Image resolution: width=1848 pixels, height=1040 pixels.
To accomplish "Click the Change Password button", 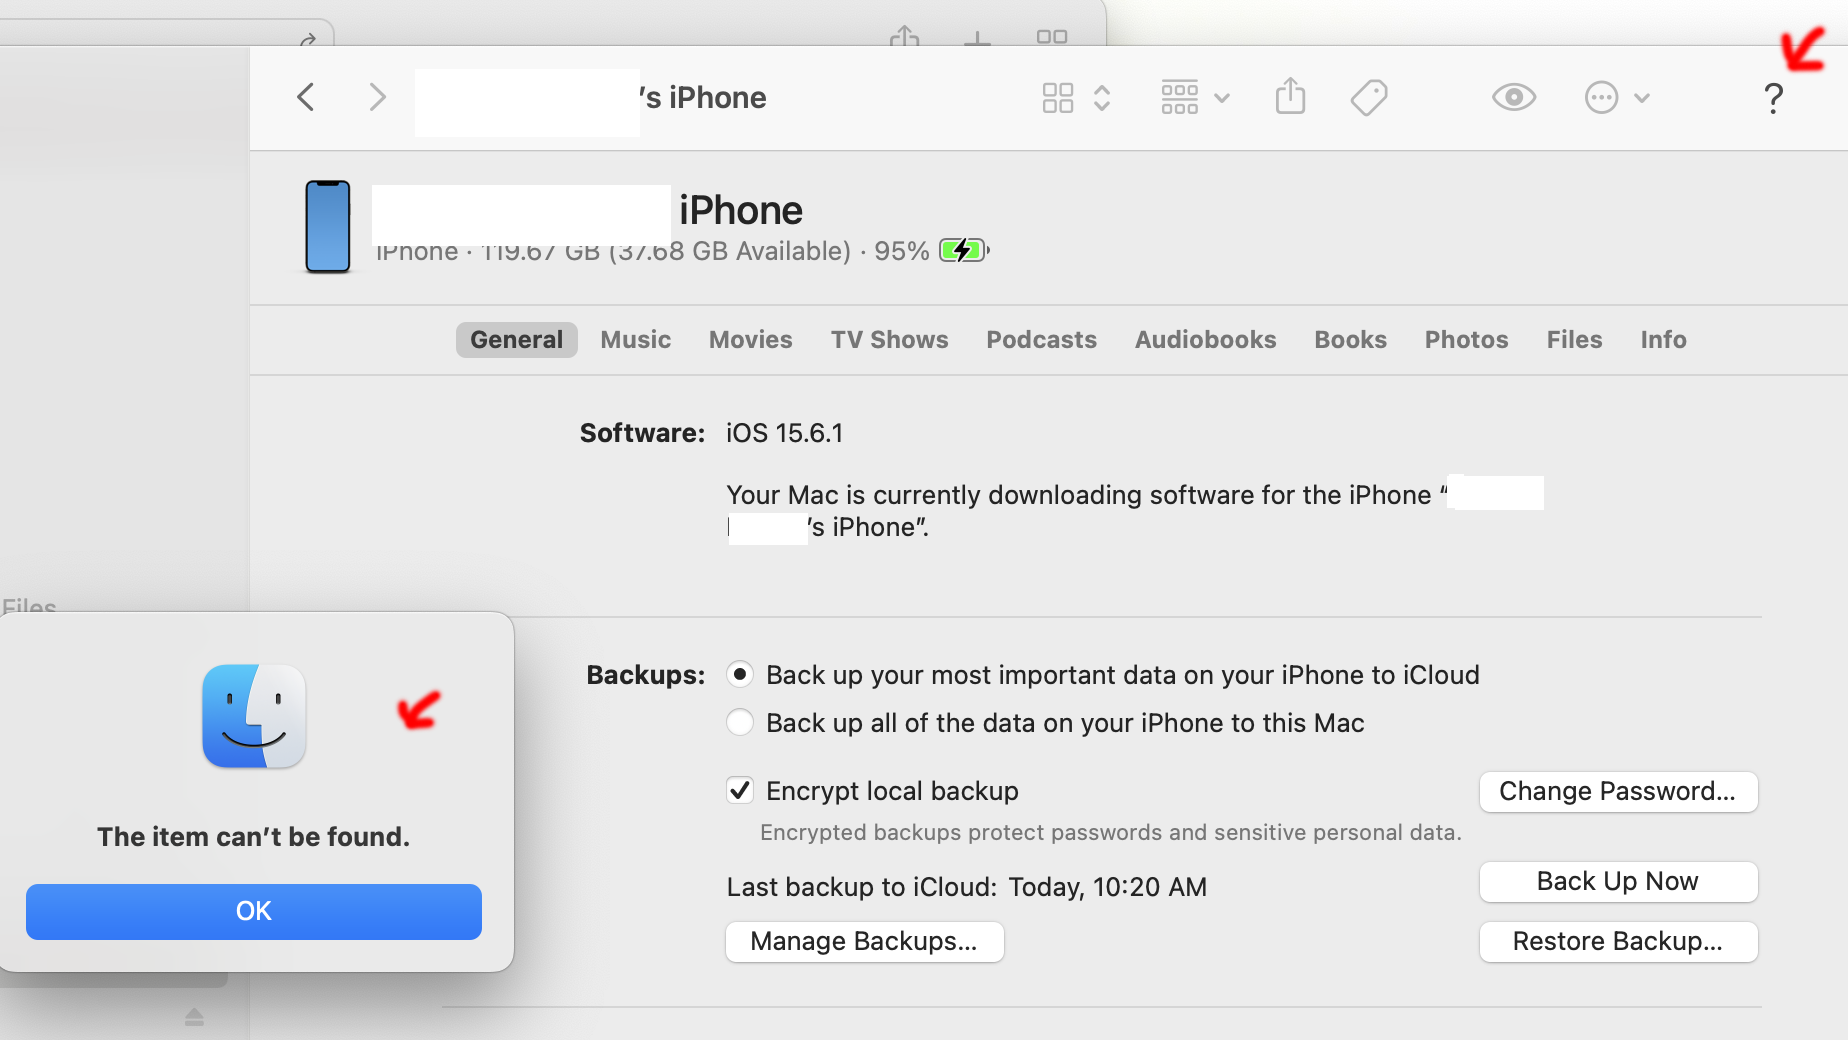I will tap(1618, 791).
